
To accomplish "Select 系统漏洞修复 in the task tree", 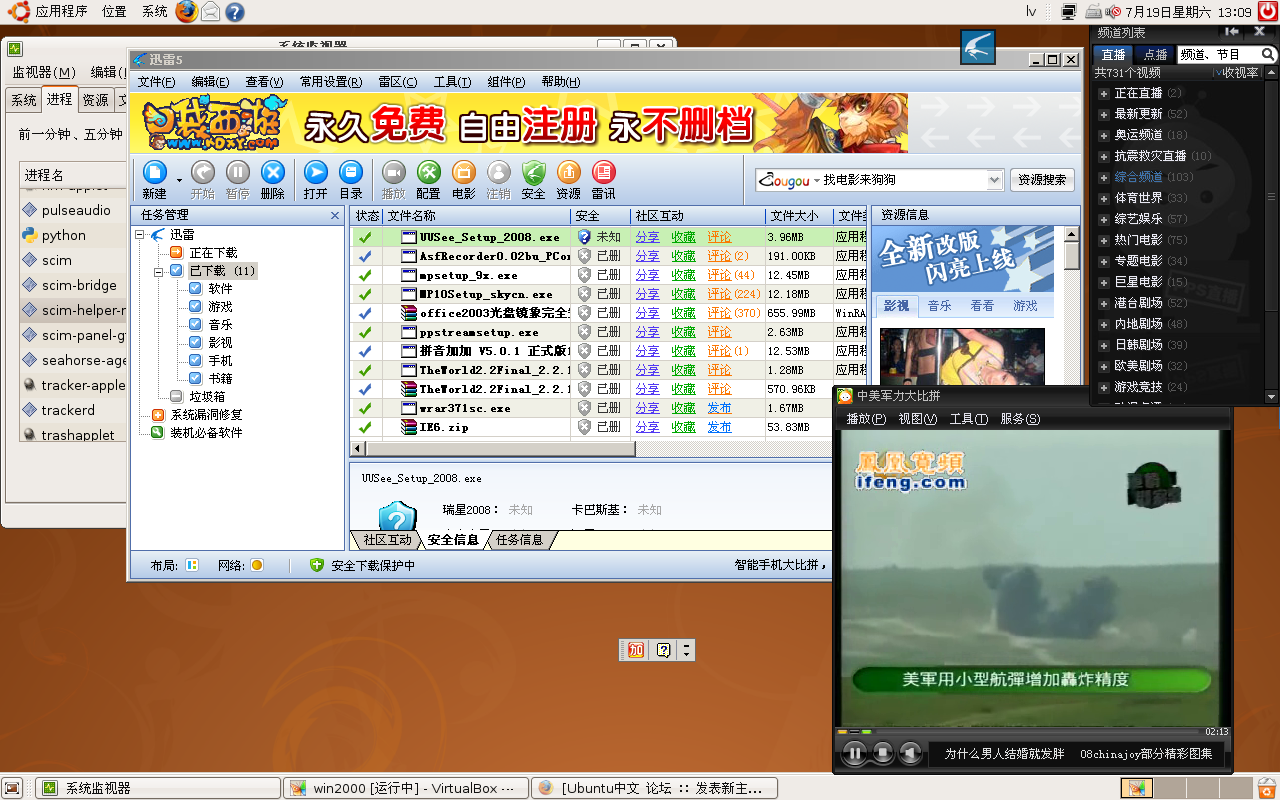I will [205, 415].
